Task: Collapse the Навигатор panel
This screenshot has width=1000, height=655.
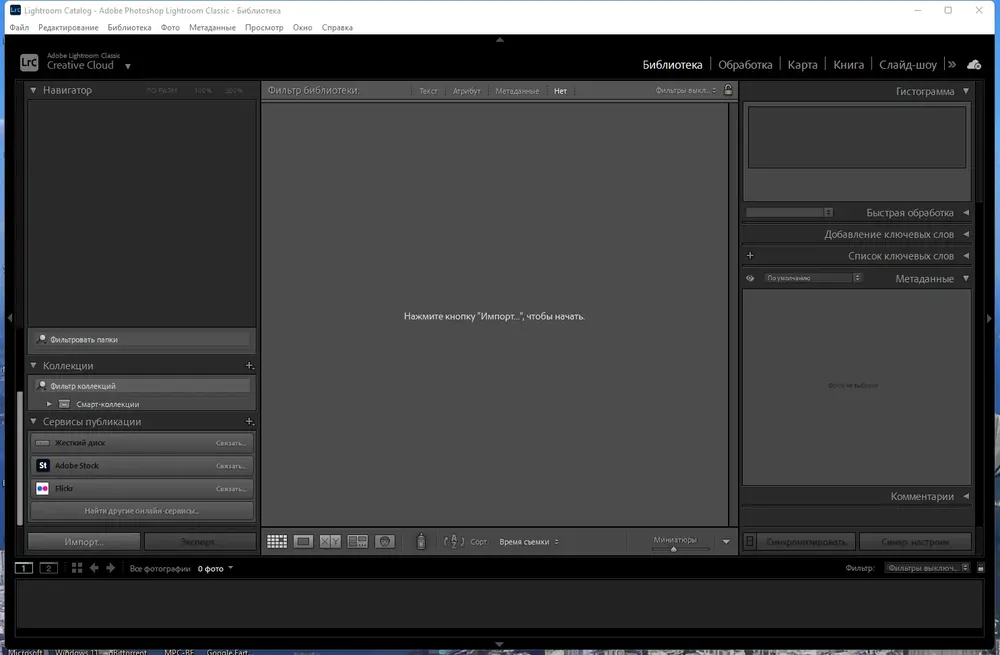Action: 33,91
